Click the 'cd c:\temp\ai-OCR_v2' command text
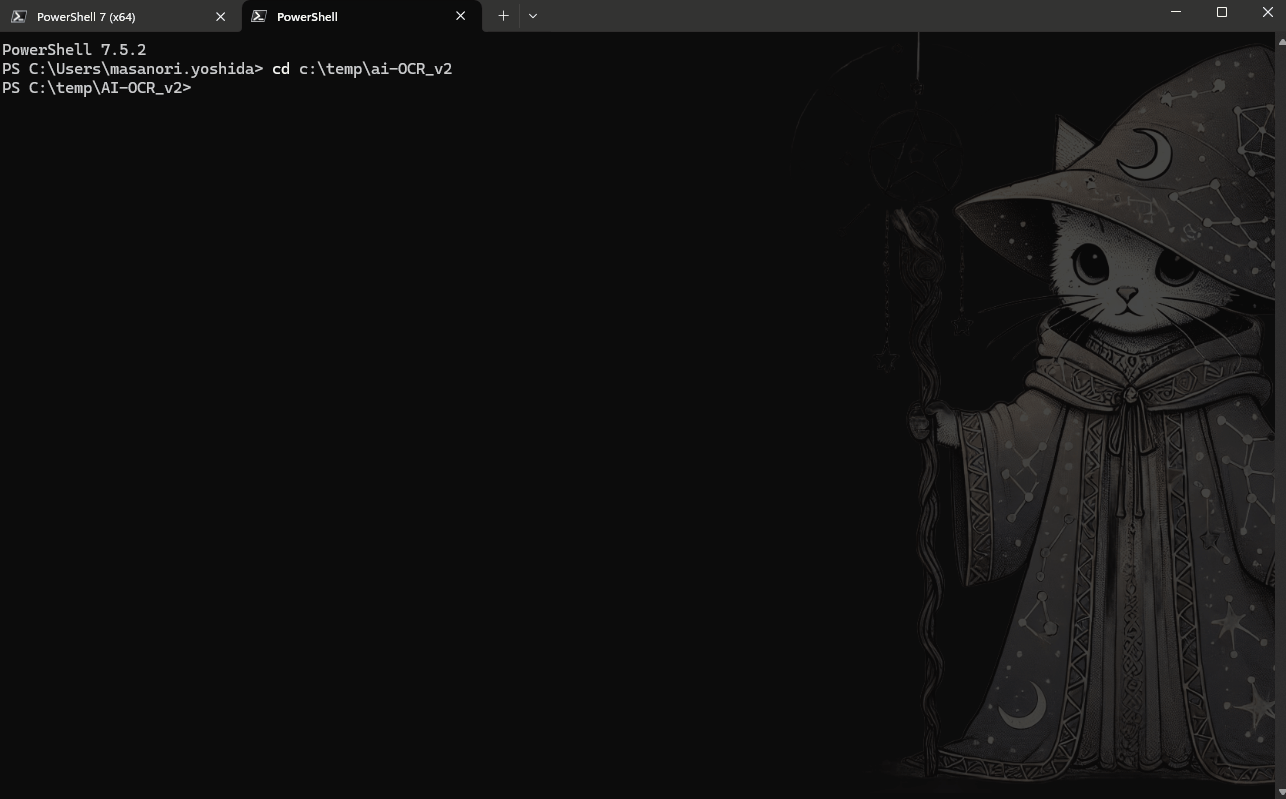 [362, 68]
